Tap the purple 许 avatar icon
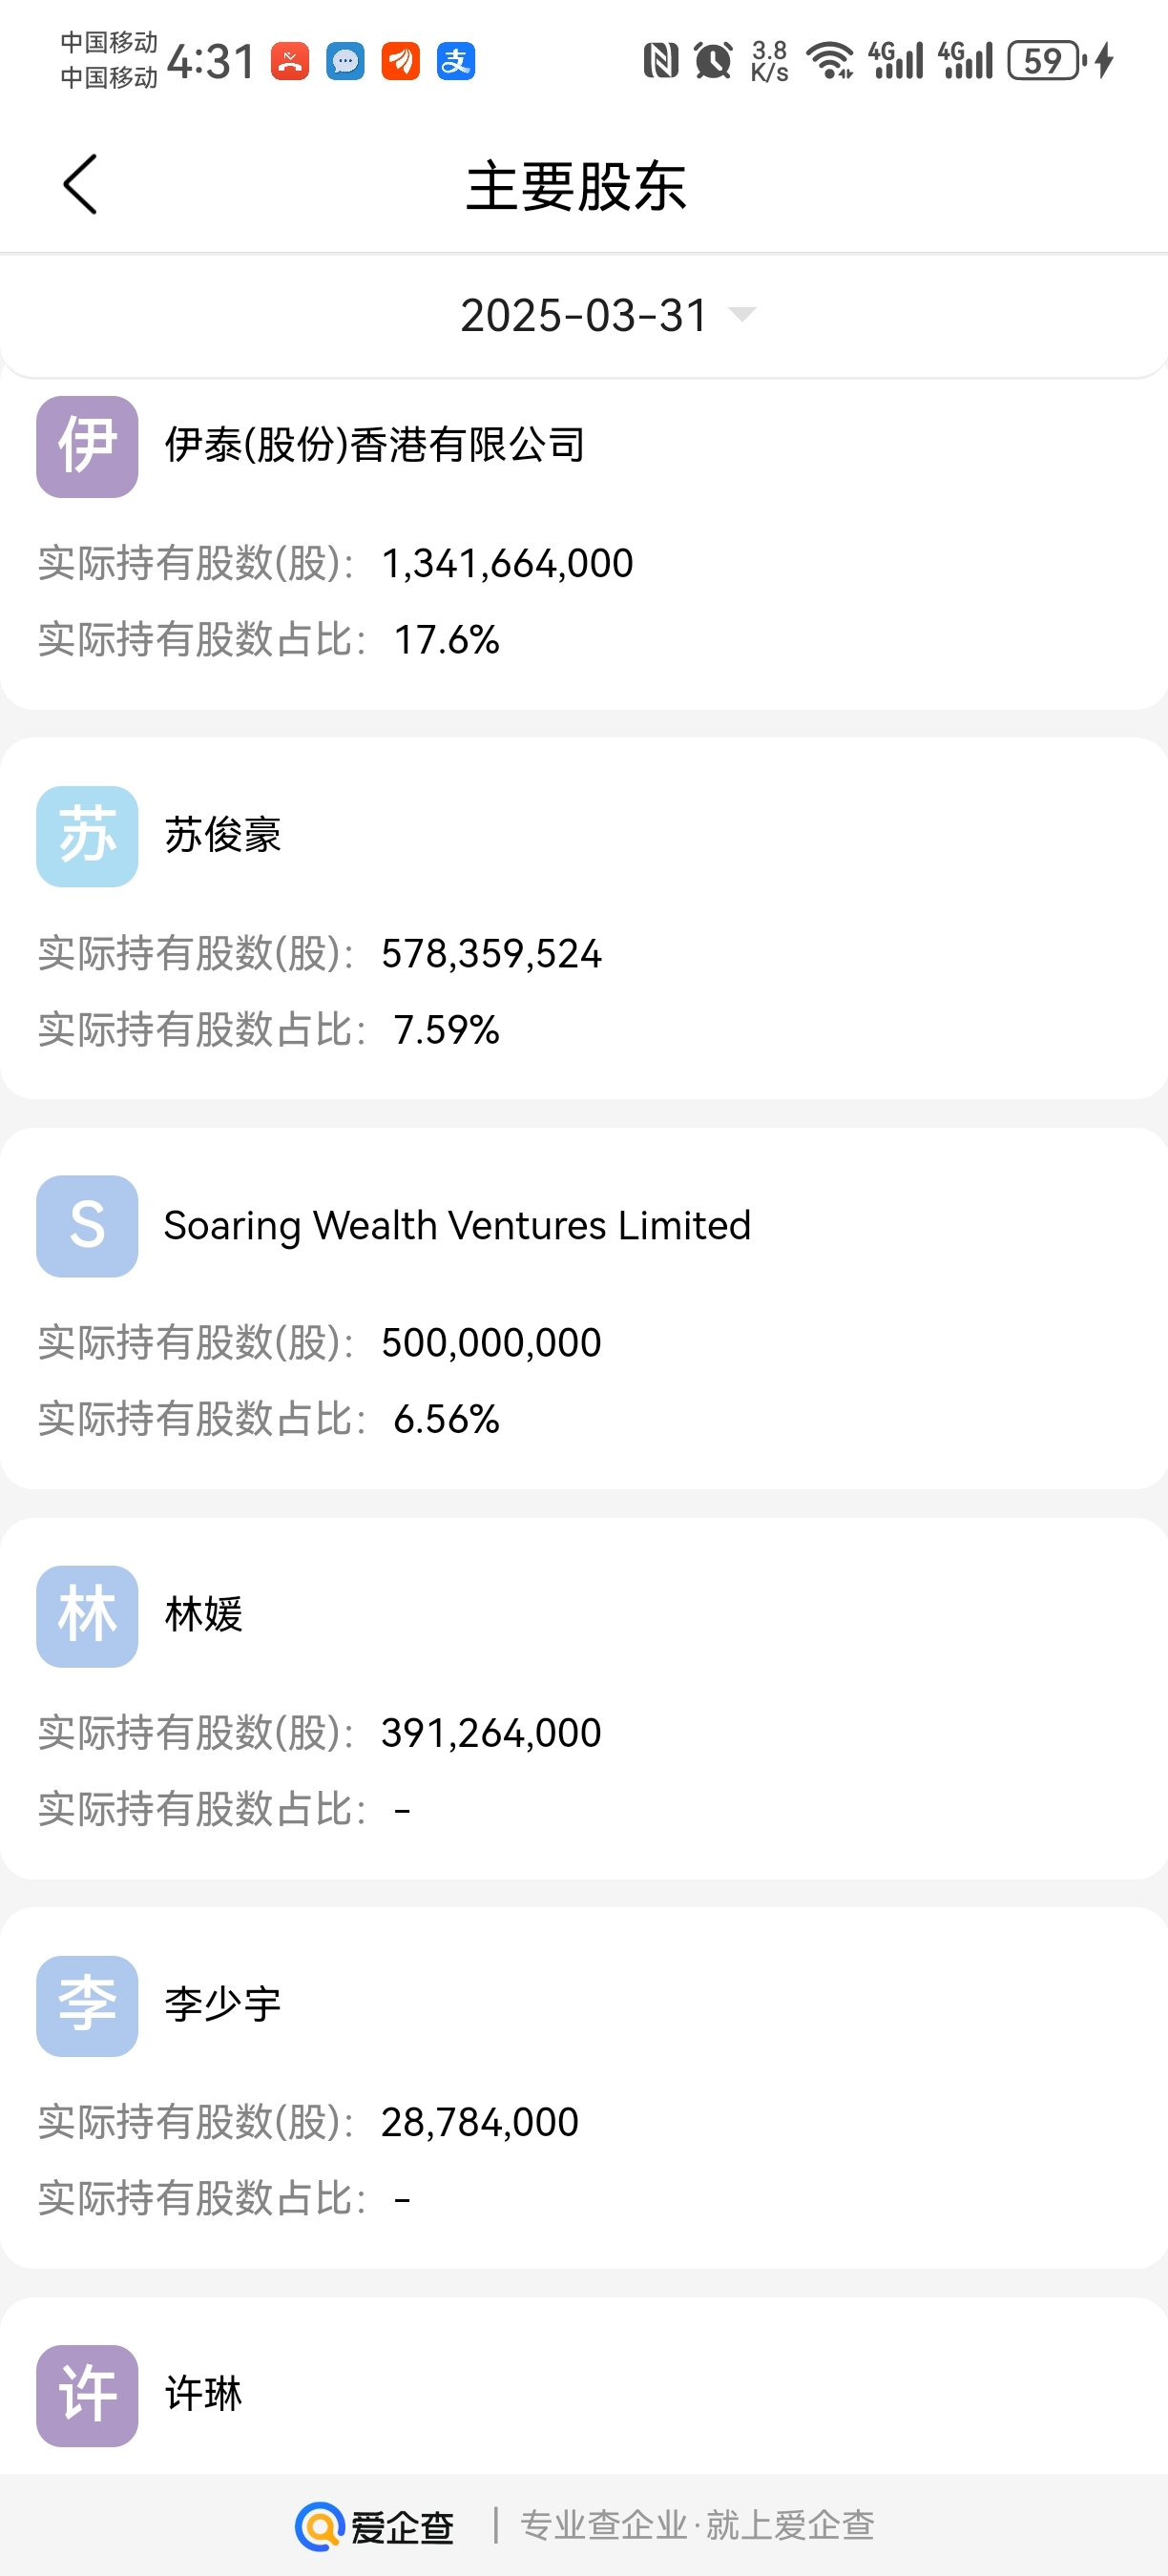Screen dimensions: 1168x2576 [x=87, y=2396]
